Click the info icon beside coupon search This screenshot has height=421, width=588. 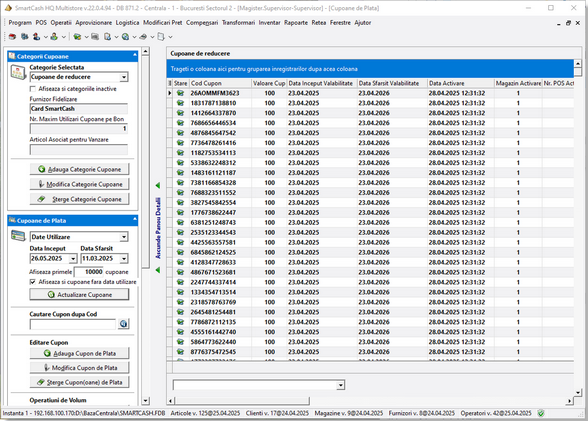(x=123, y=324)
